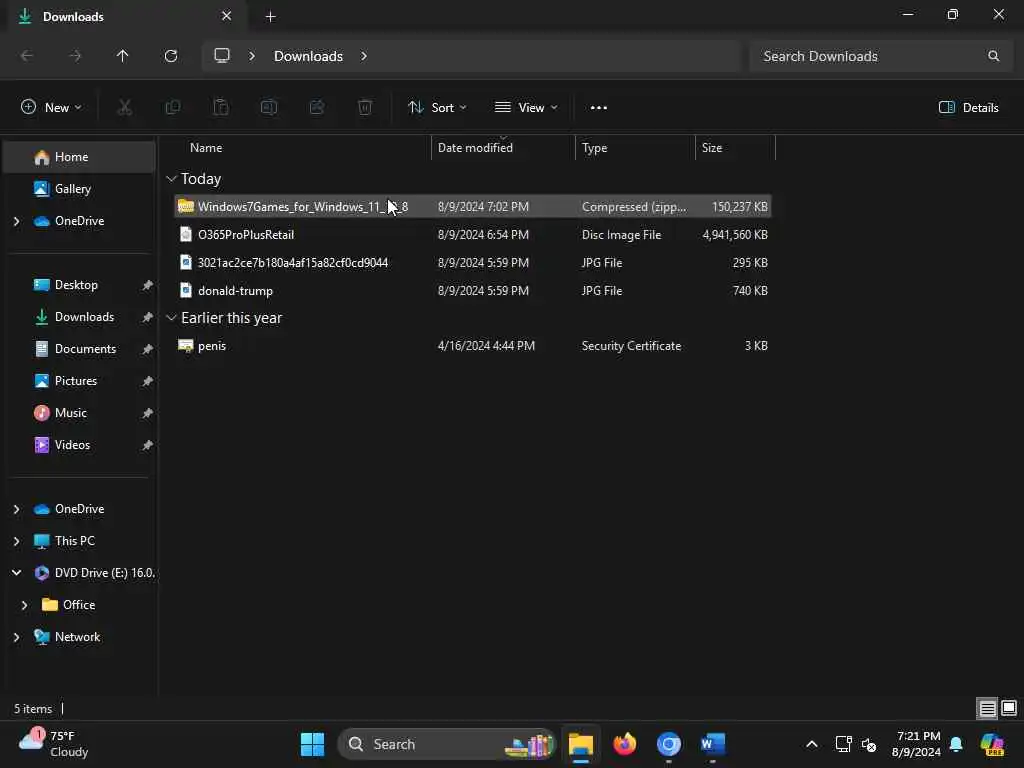This screenshot has width=1024, height=768.
Task: Click the Cut scissors icon
Action: pyautogui.click(x=125, y=107)
